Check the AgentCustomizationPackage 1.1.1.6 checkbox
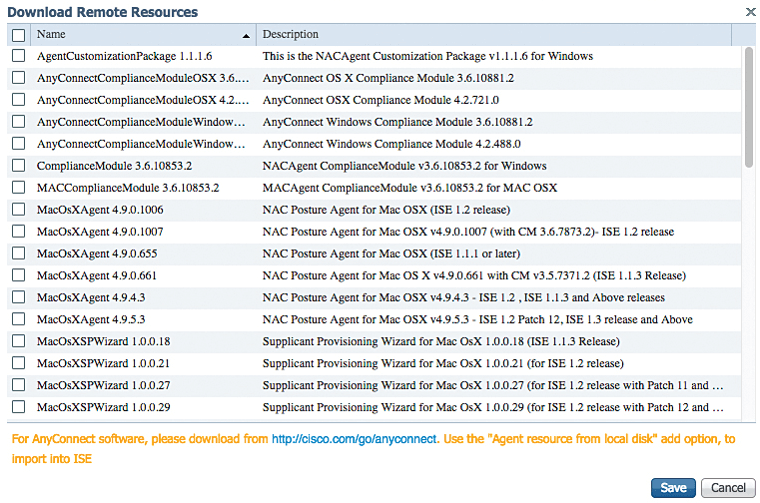This screenshot has width=760, height=503. pyautogui.click(x=18, y=56)
